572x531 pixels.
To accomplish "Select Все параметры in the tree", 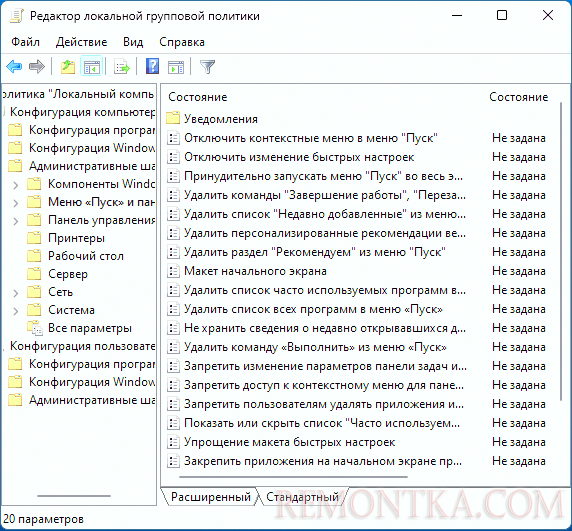I will 90,328.
